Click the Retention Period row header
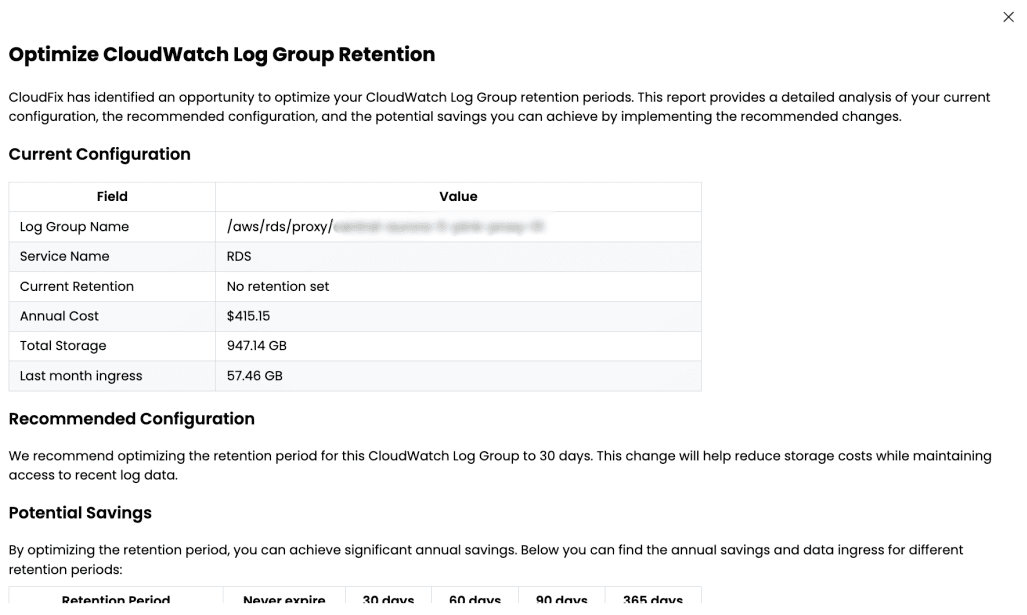 pos(116,598)
